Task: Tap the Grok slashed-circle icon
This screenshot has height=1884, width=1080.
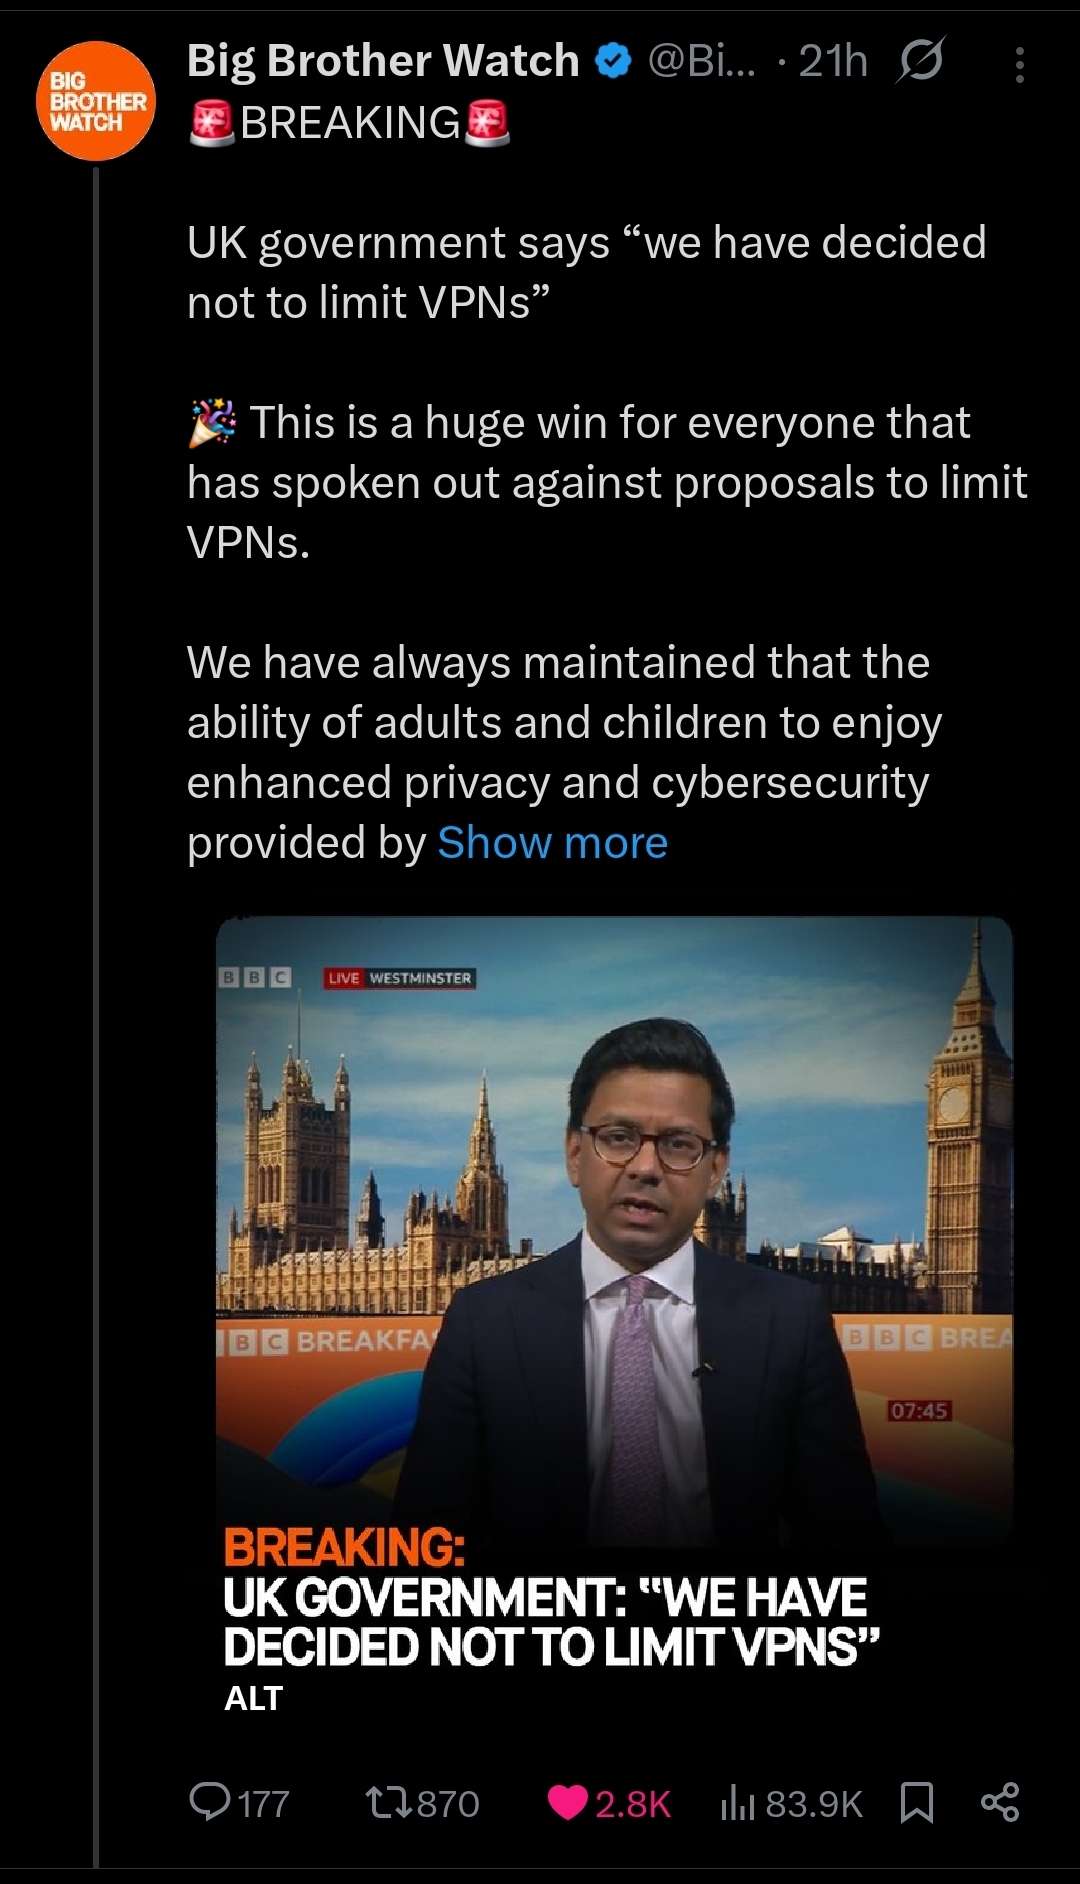Action: click(x=920, y=61)
